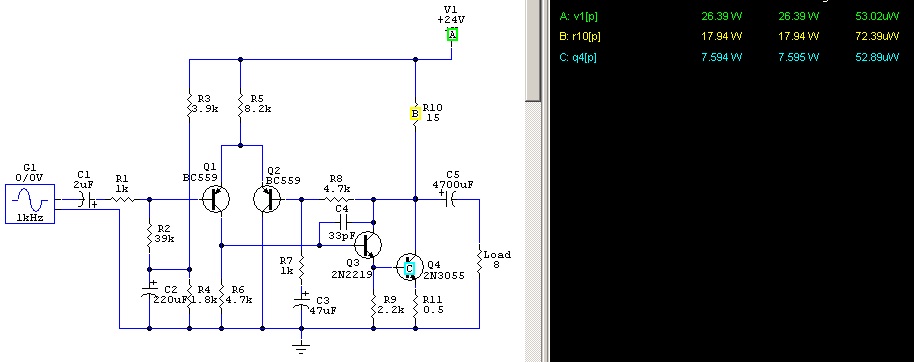Click the 7.594 W value for q4
The image size is (914, 362).
pyautogui.click(x=722, y=57)
